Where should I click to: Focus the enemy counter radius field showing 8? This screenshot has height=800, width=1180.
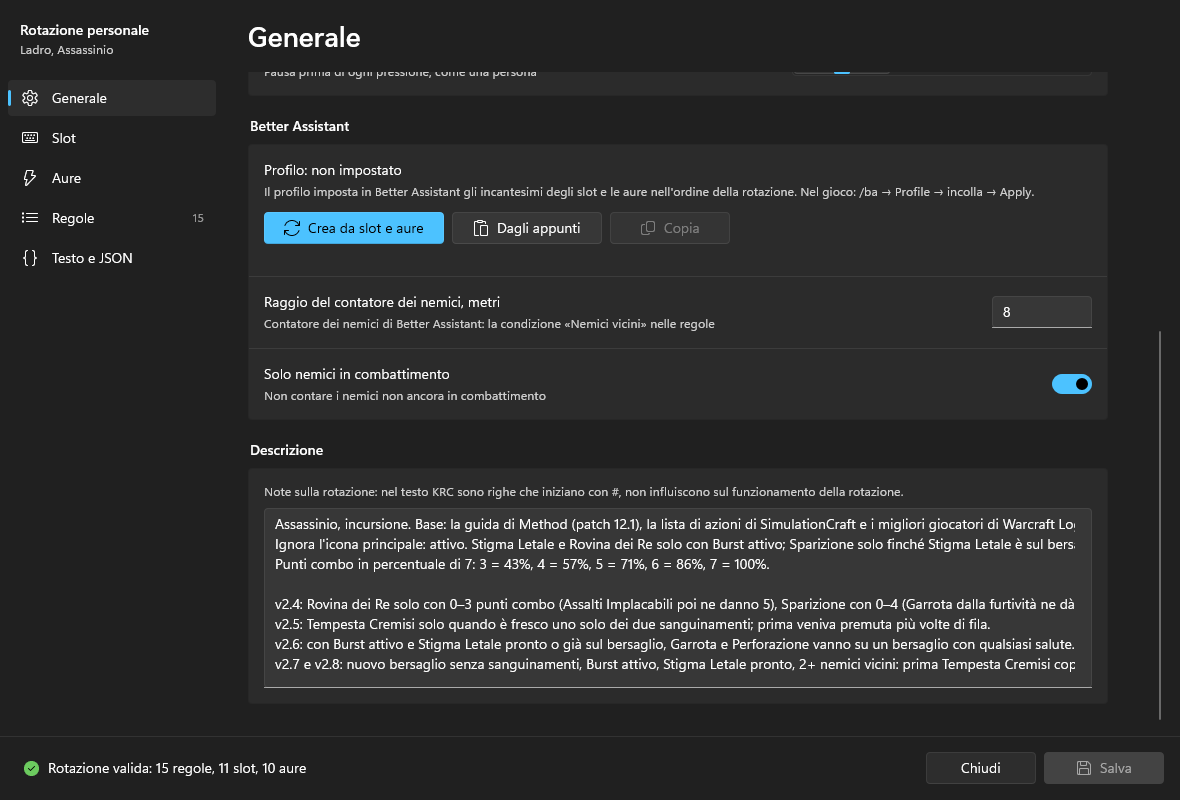pyautogui.click(x=1042, y=312)
